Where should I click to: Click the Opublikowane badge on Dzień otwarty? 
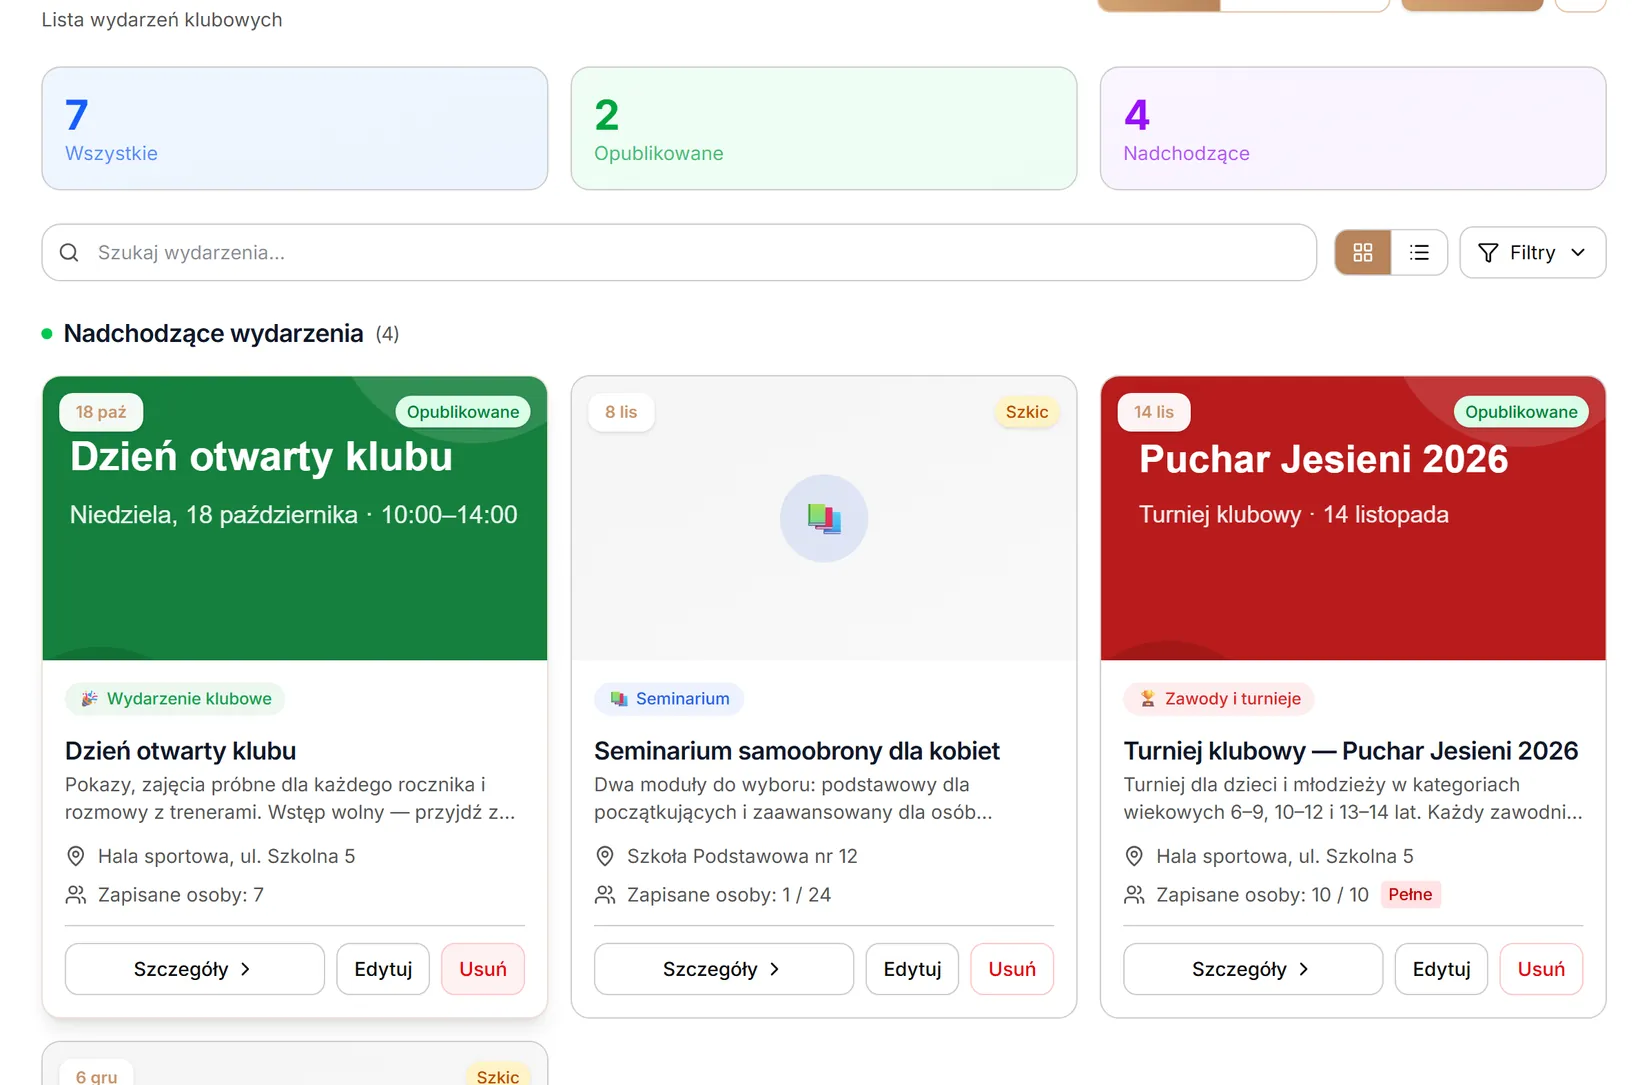463,412
